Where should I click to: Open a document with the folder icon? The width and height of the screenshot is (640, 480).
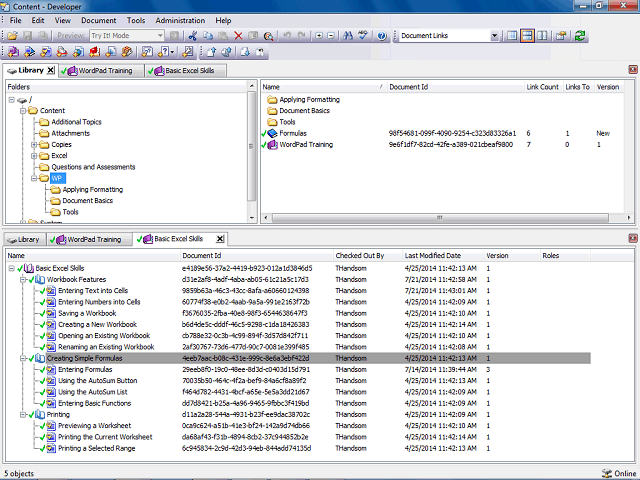click(x=12, y=36)
